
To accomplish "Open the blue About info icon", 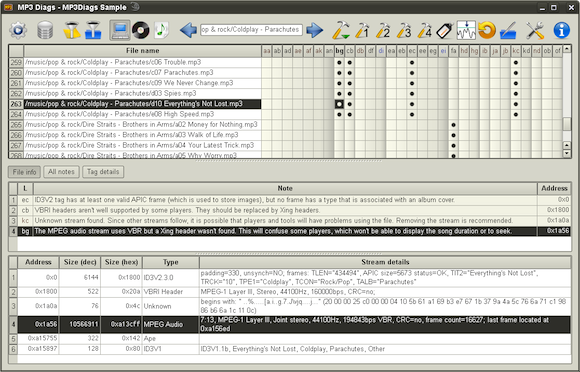I will [x=562, y=30].
